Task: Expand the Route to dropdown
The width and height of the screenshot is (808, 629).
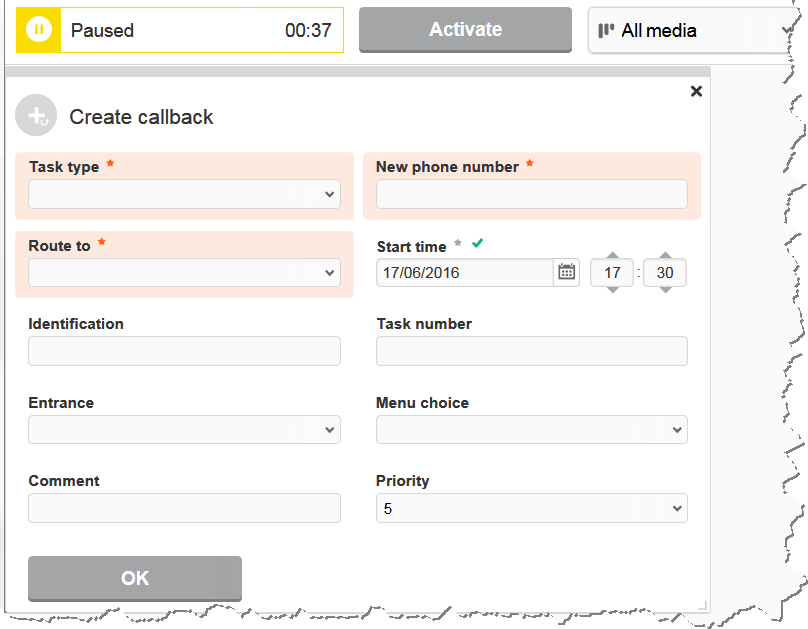Action: coord(184,272)
